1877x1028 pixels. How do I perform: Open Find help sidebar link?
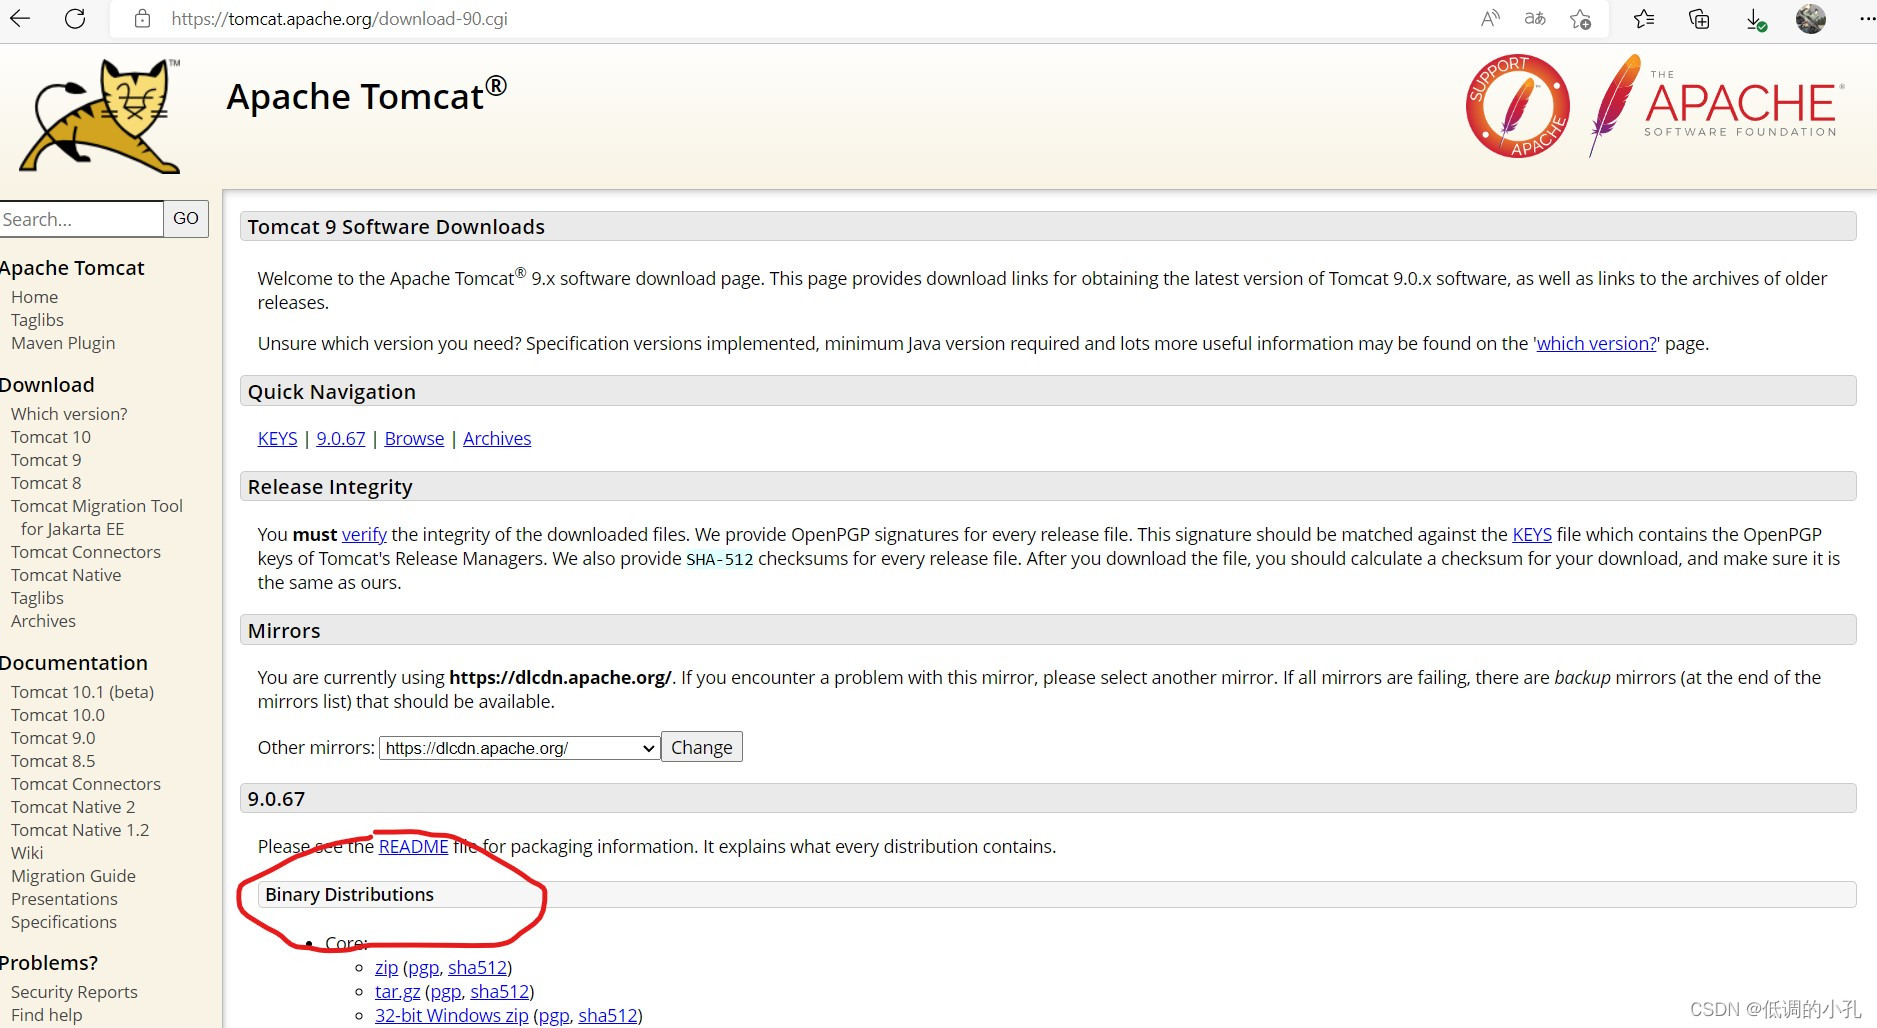(x=47, y=1015)
